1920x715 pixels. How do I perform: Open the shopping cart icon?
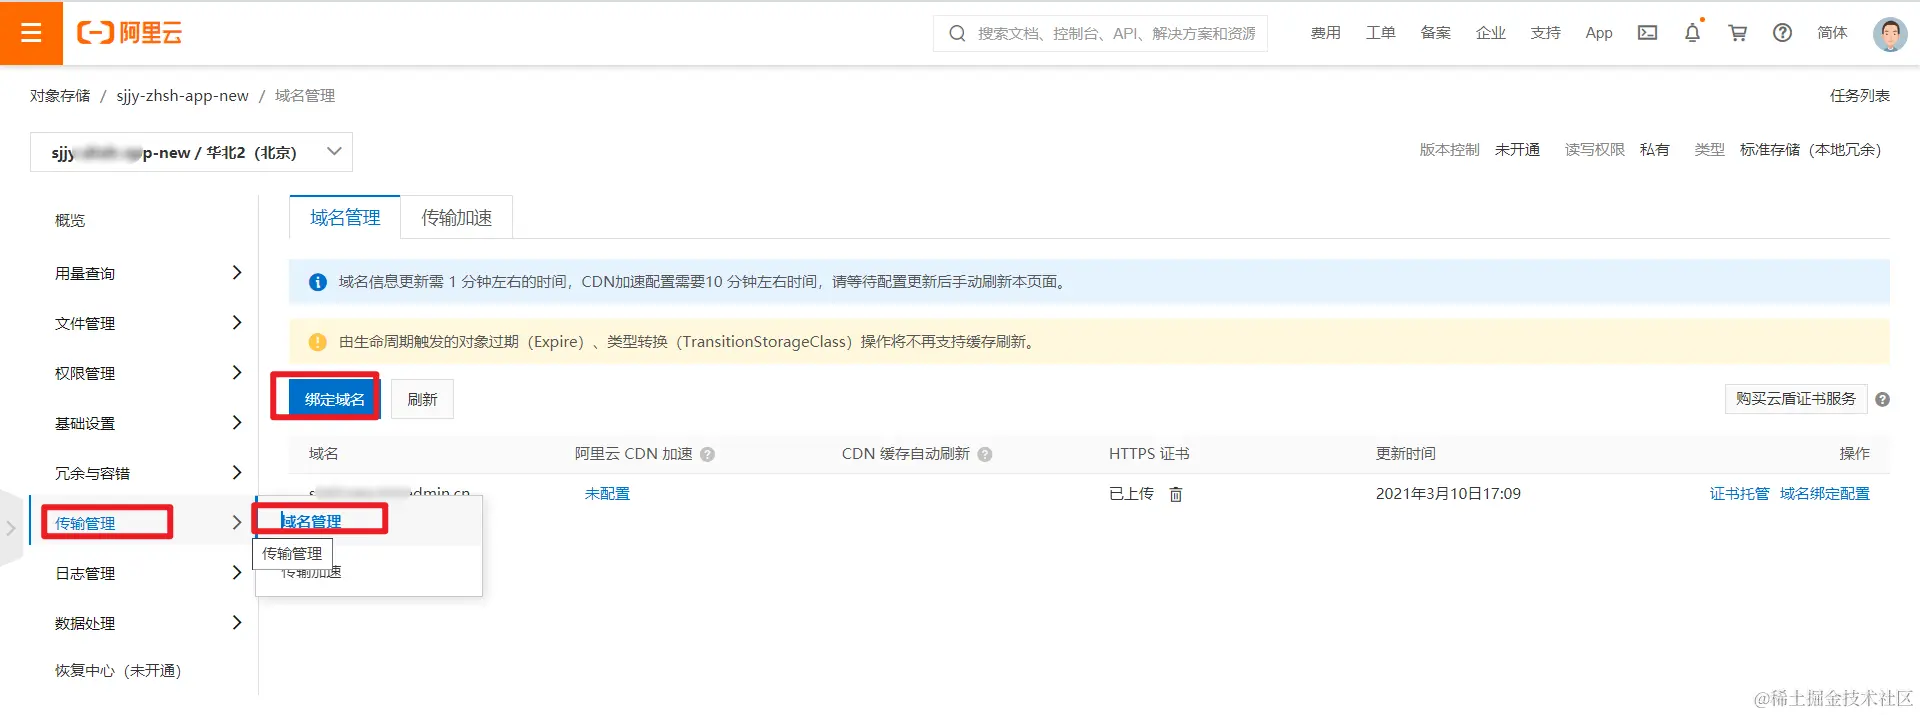(1737, 33)
